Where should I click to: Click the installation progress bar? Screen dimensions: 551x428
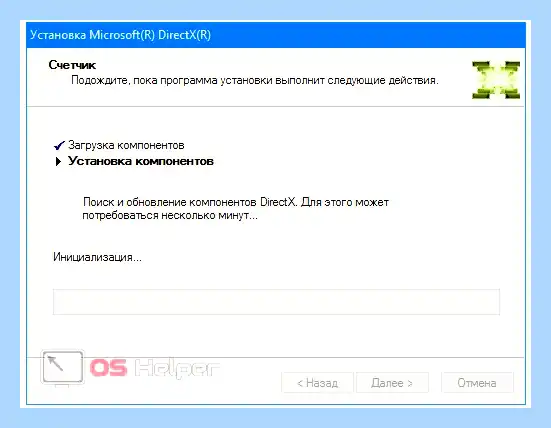click(276, 302)
